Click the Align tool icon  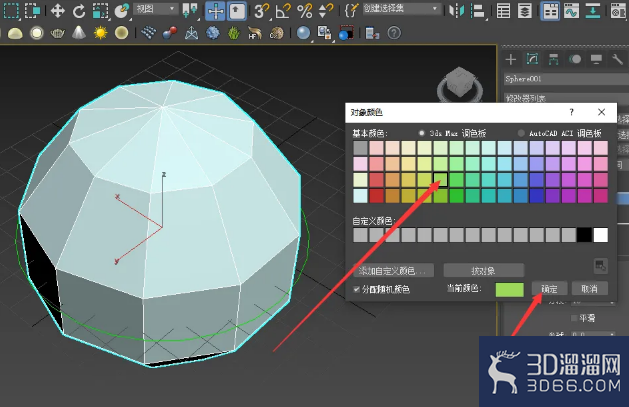[x=477, y=11]
